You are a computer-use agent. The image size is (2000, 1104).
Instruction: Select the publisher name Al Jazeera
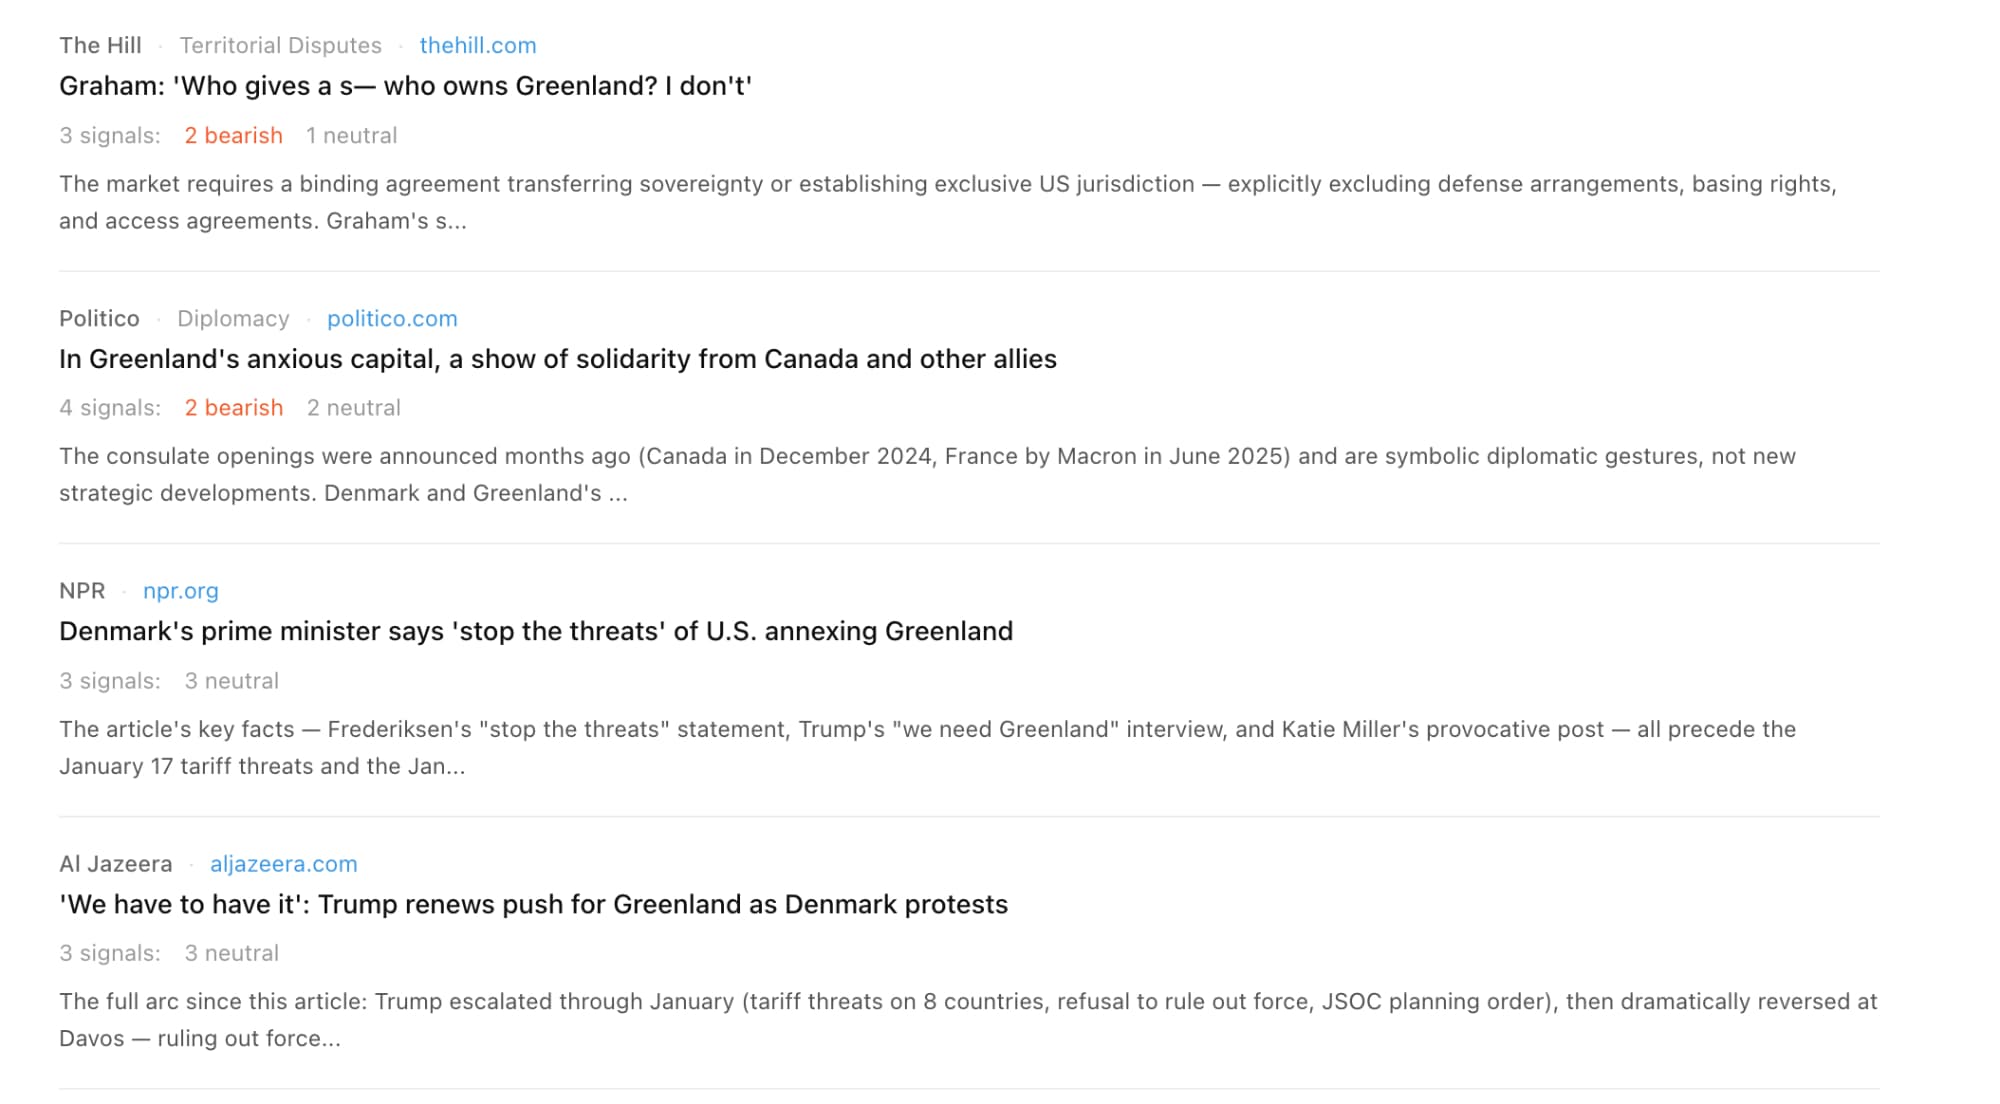coord(116,863)
